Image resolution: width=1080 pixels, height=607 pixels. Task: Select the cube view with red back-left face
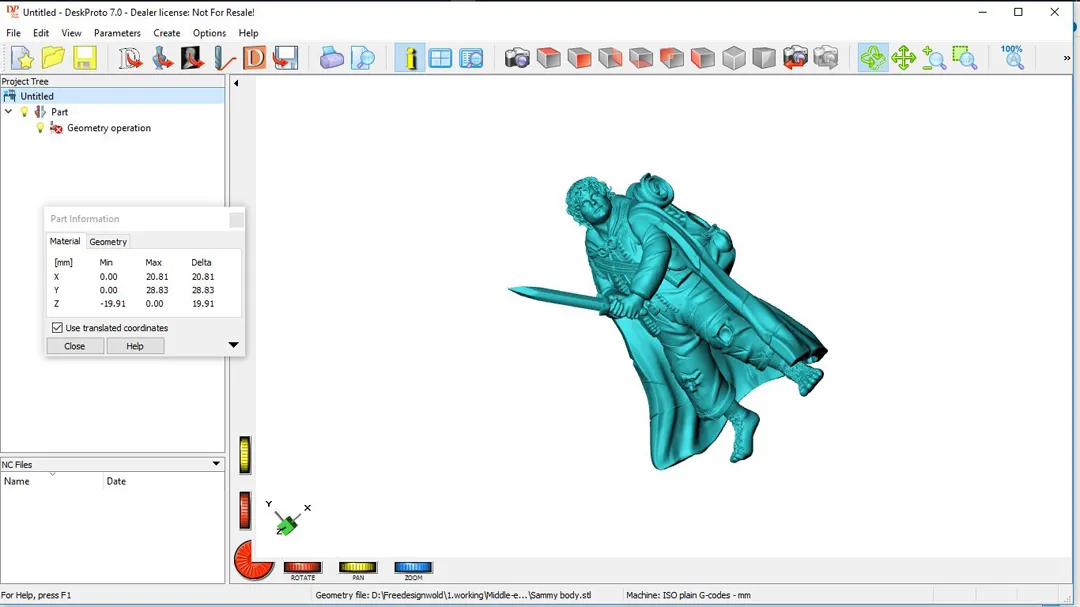click(672, 58)
